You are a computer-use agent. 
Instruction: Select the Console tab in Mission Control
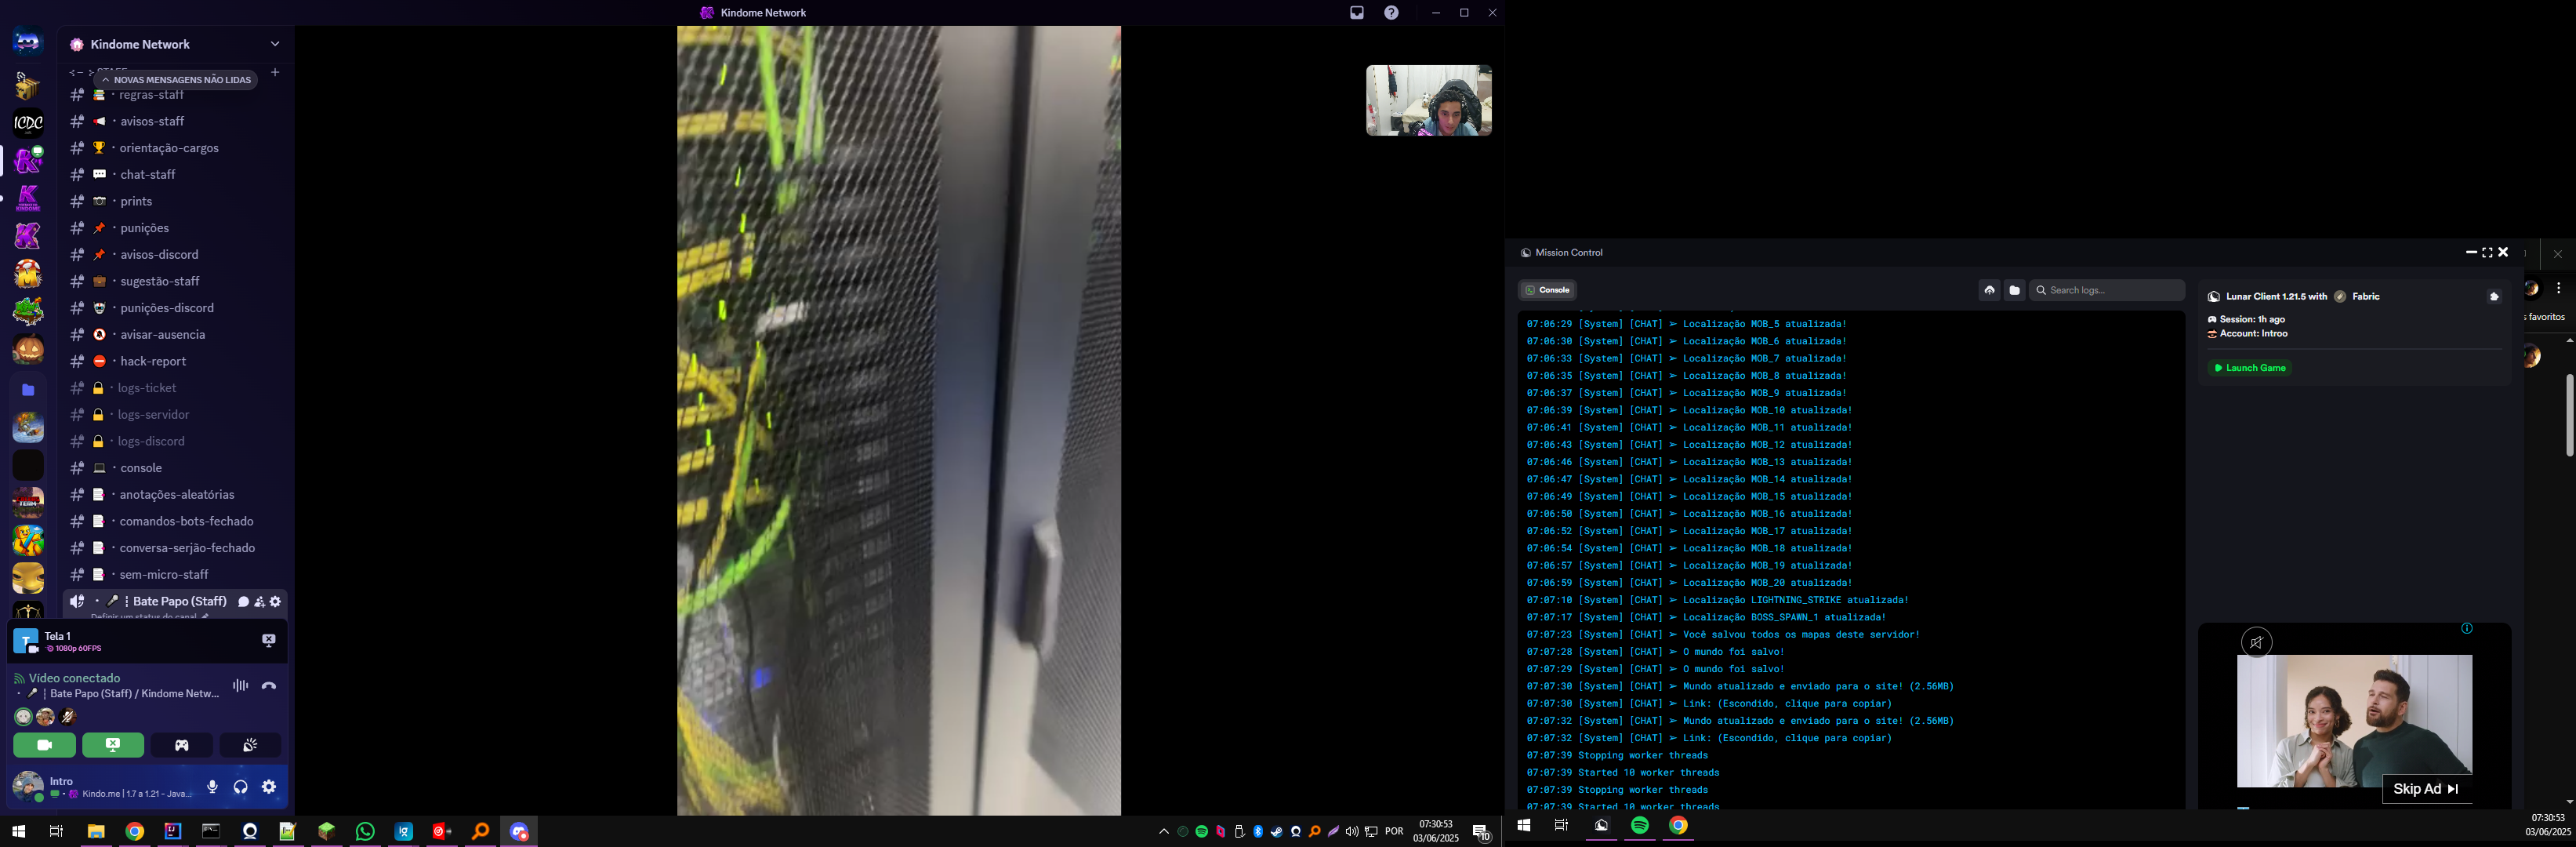(1548, 290)
